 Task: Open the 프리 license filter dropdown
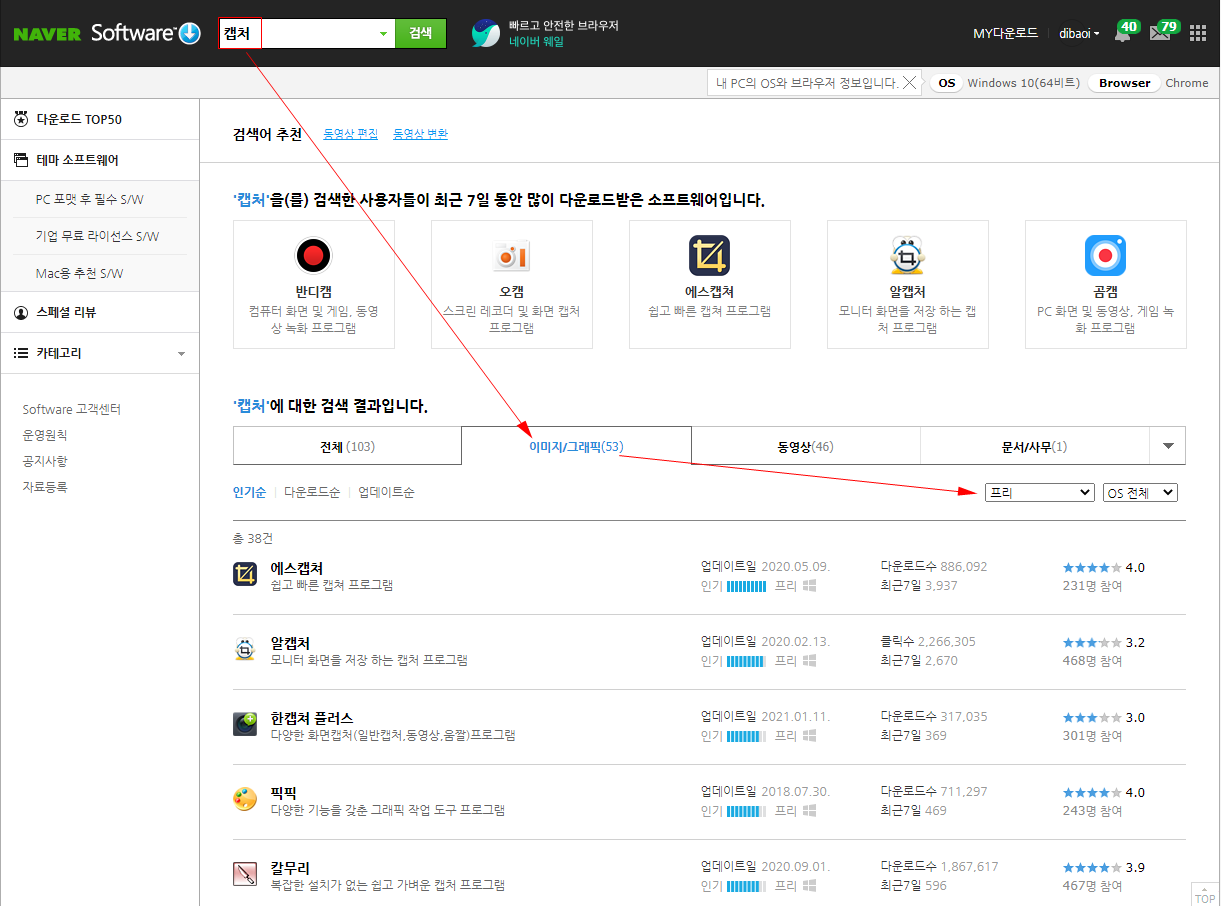(x=1039, y=493)
